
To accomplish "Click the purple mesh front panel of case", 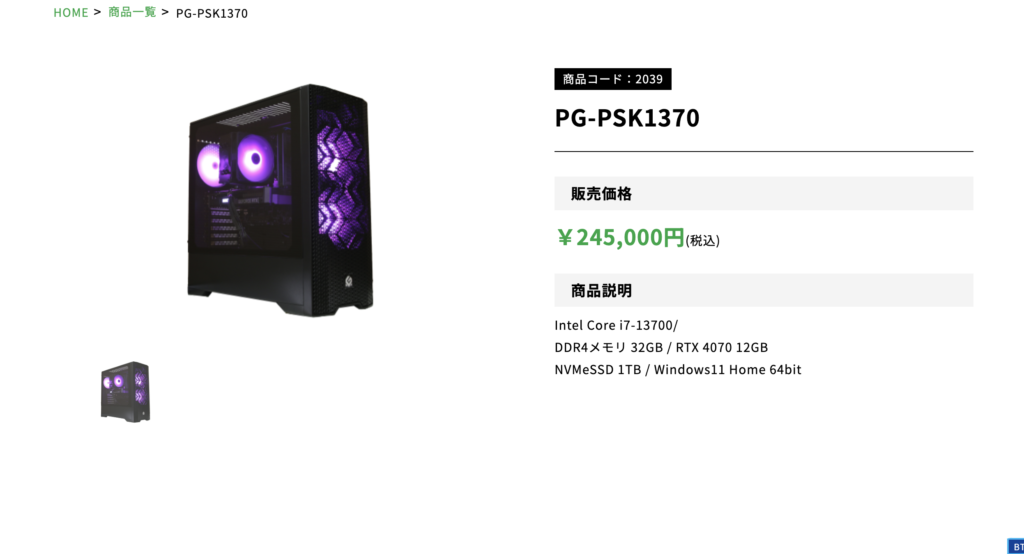I will tap(340, 178).
